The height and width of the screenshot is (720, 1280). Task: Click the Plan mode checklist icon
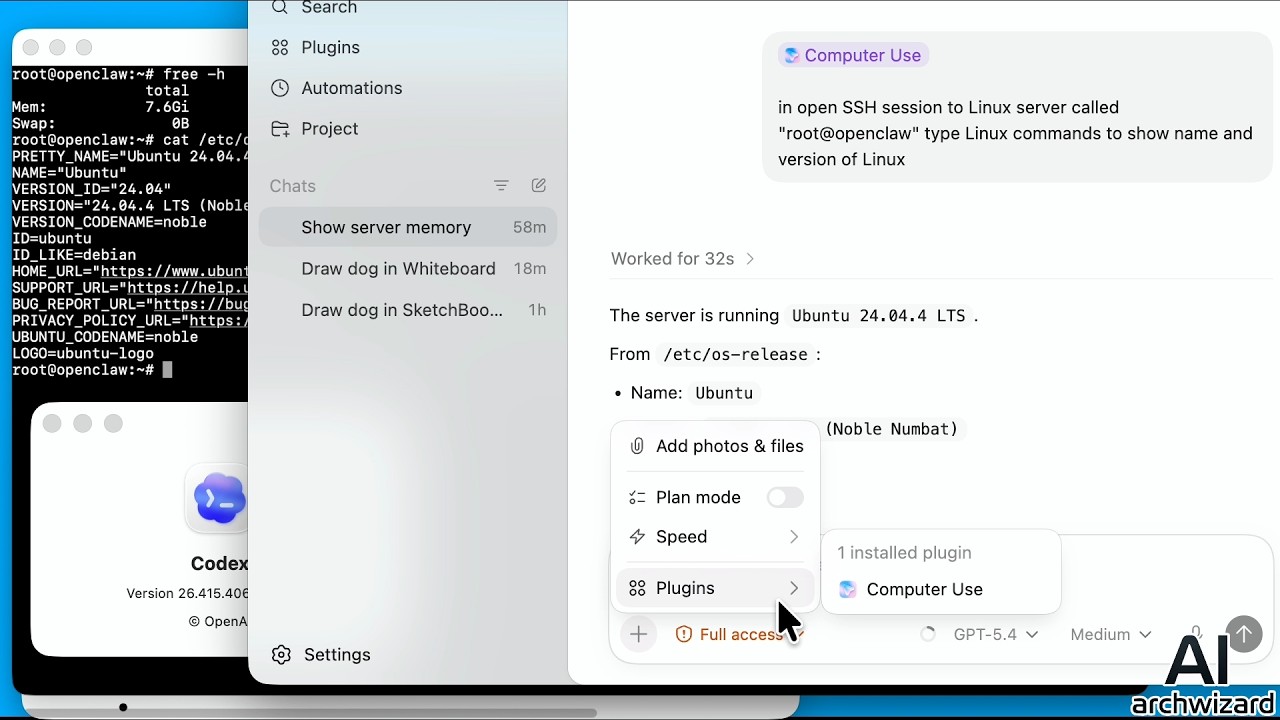637,497
